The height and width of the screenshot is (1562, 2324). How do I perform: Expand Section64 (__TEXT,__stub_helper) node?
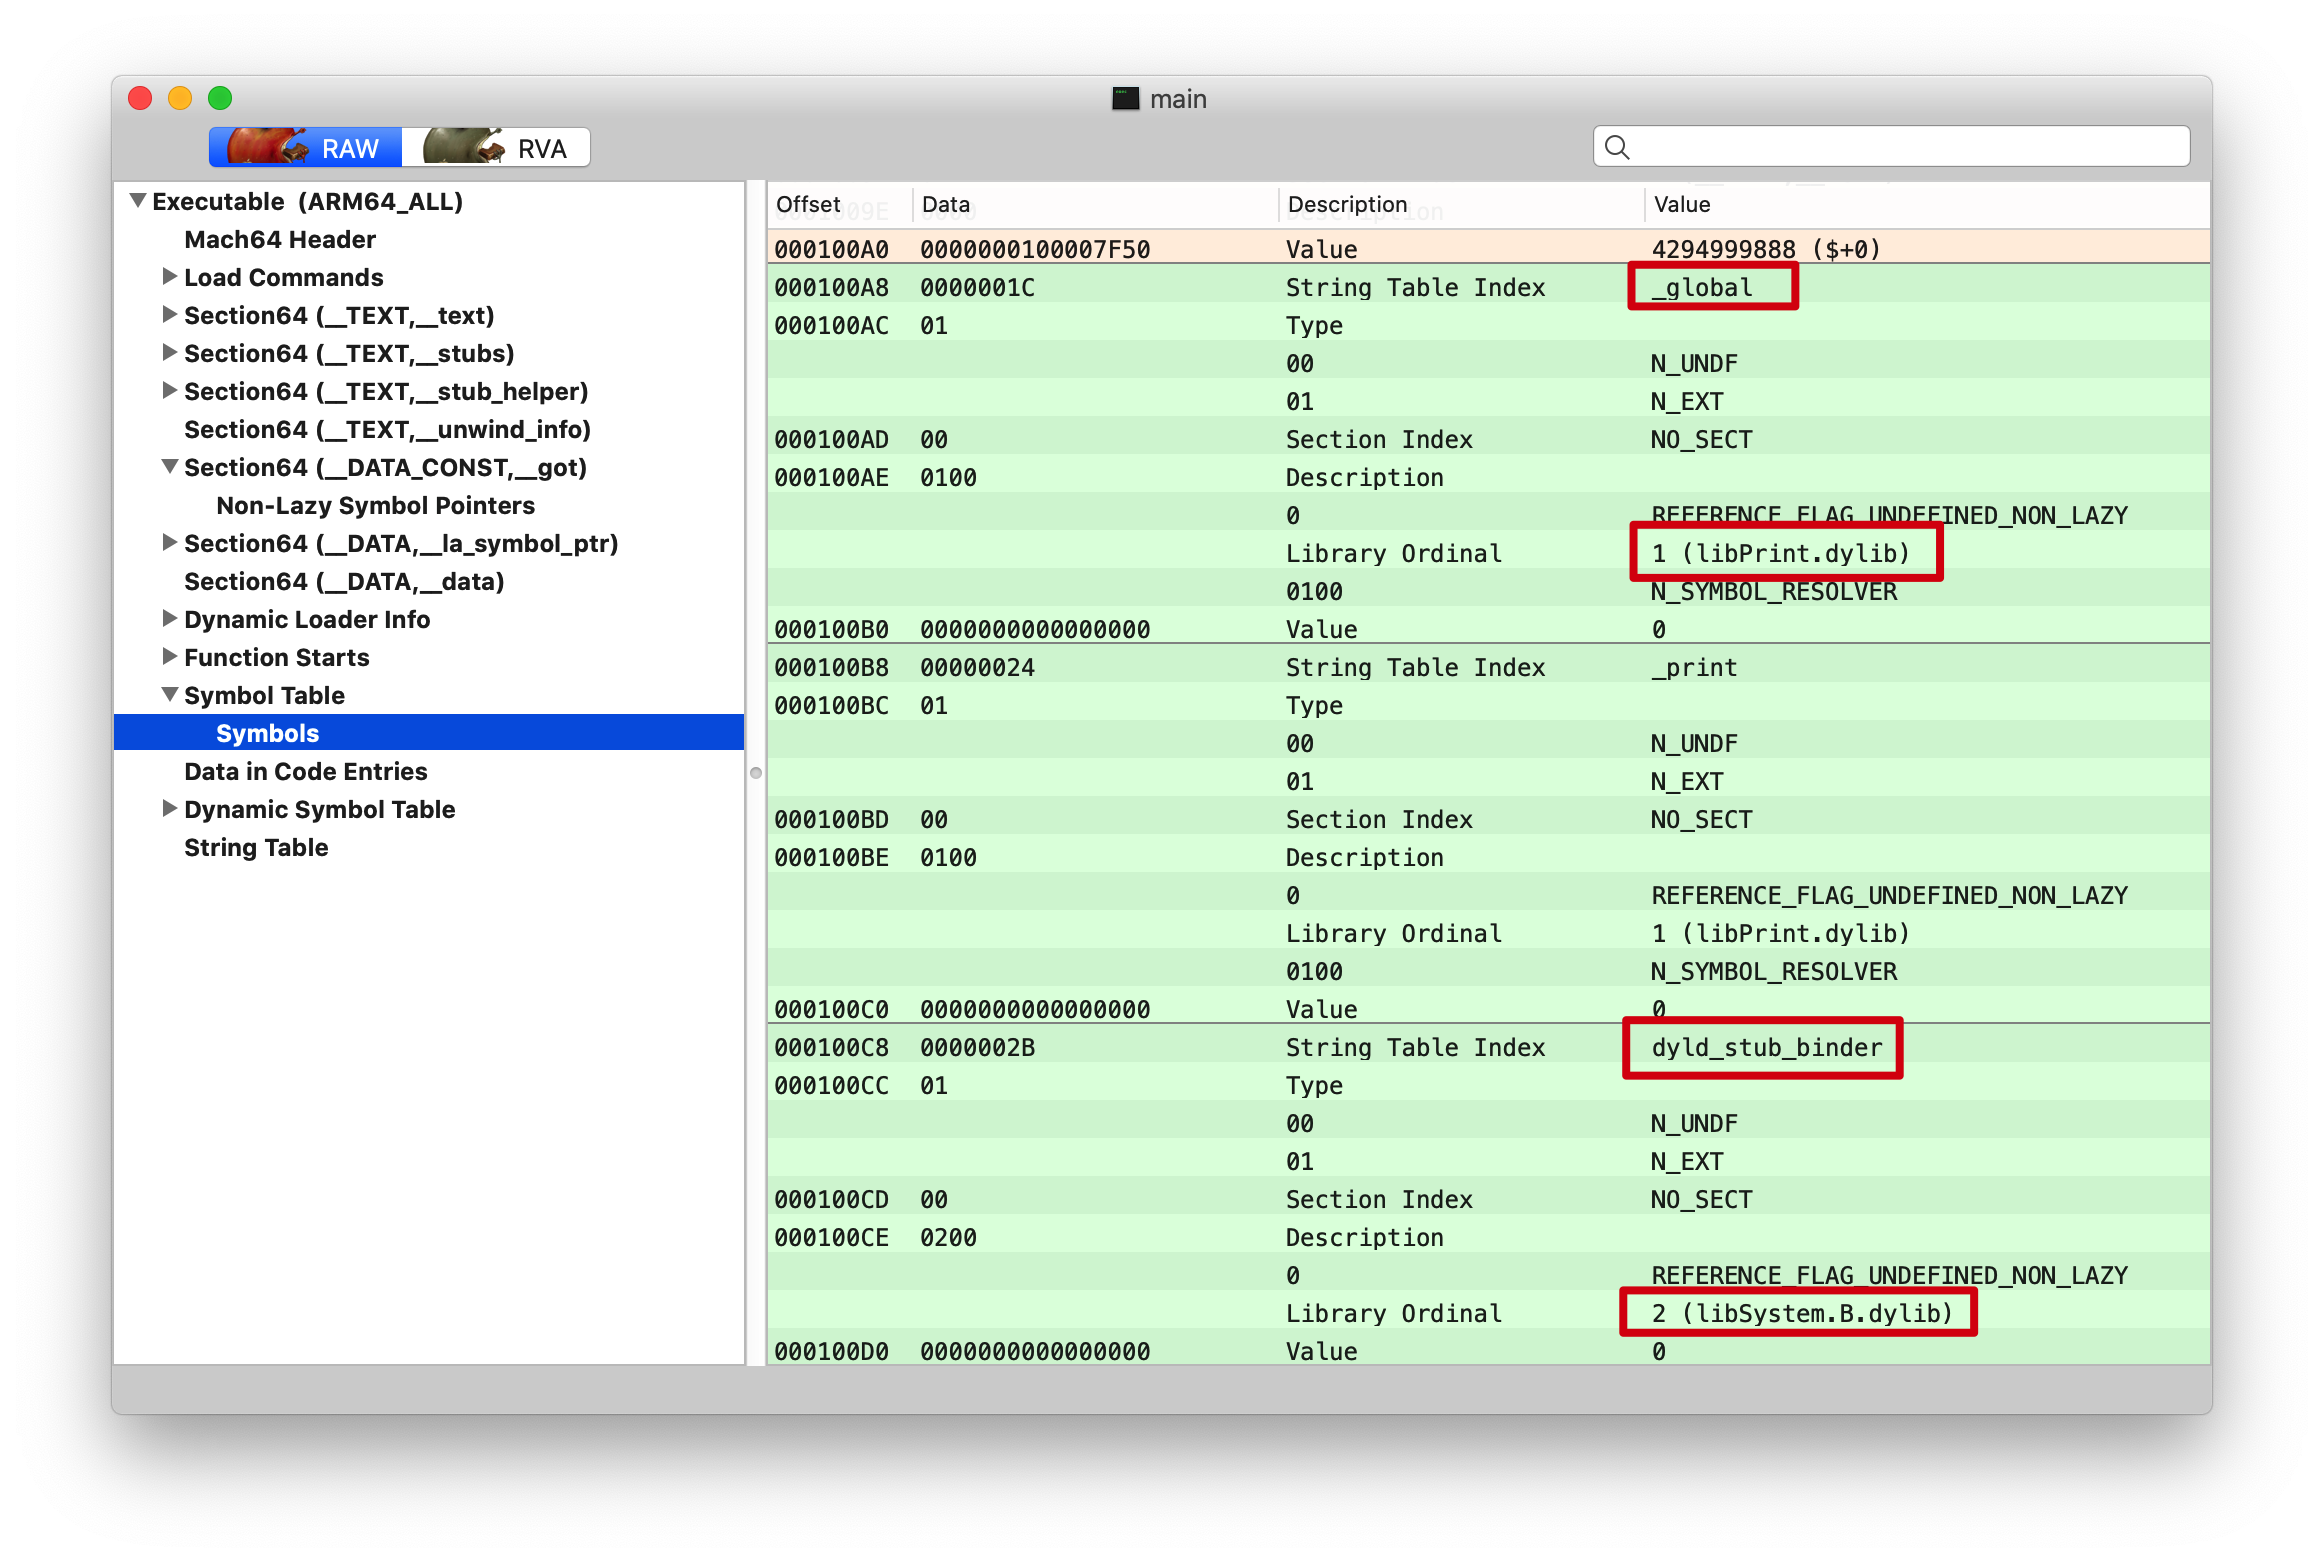[x=170, y=391]
